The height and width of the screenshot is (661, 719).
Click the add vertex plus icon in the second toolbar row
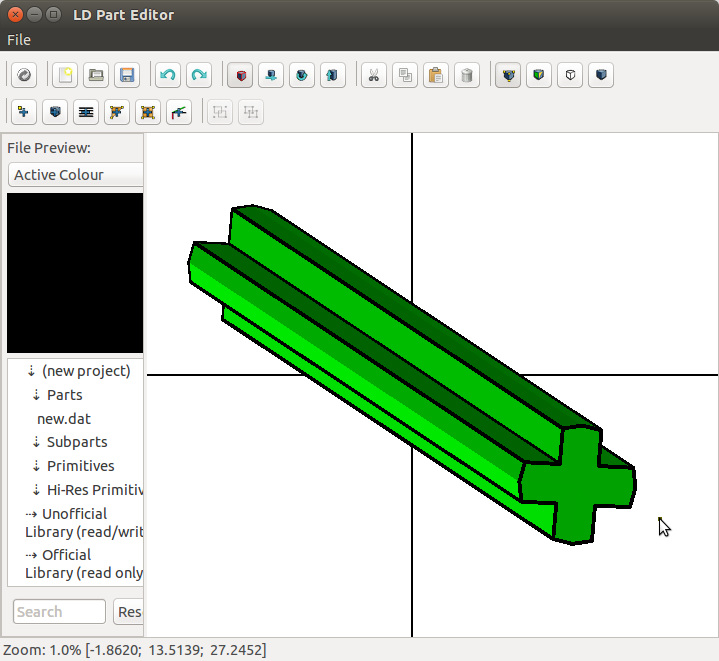24,112
